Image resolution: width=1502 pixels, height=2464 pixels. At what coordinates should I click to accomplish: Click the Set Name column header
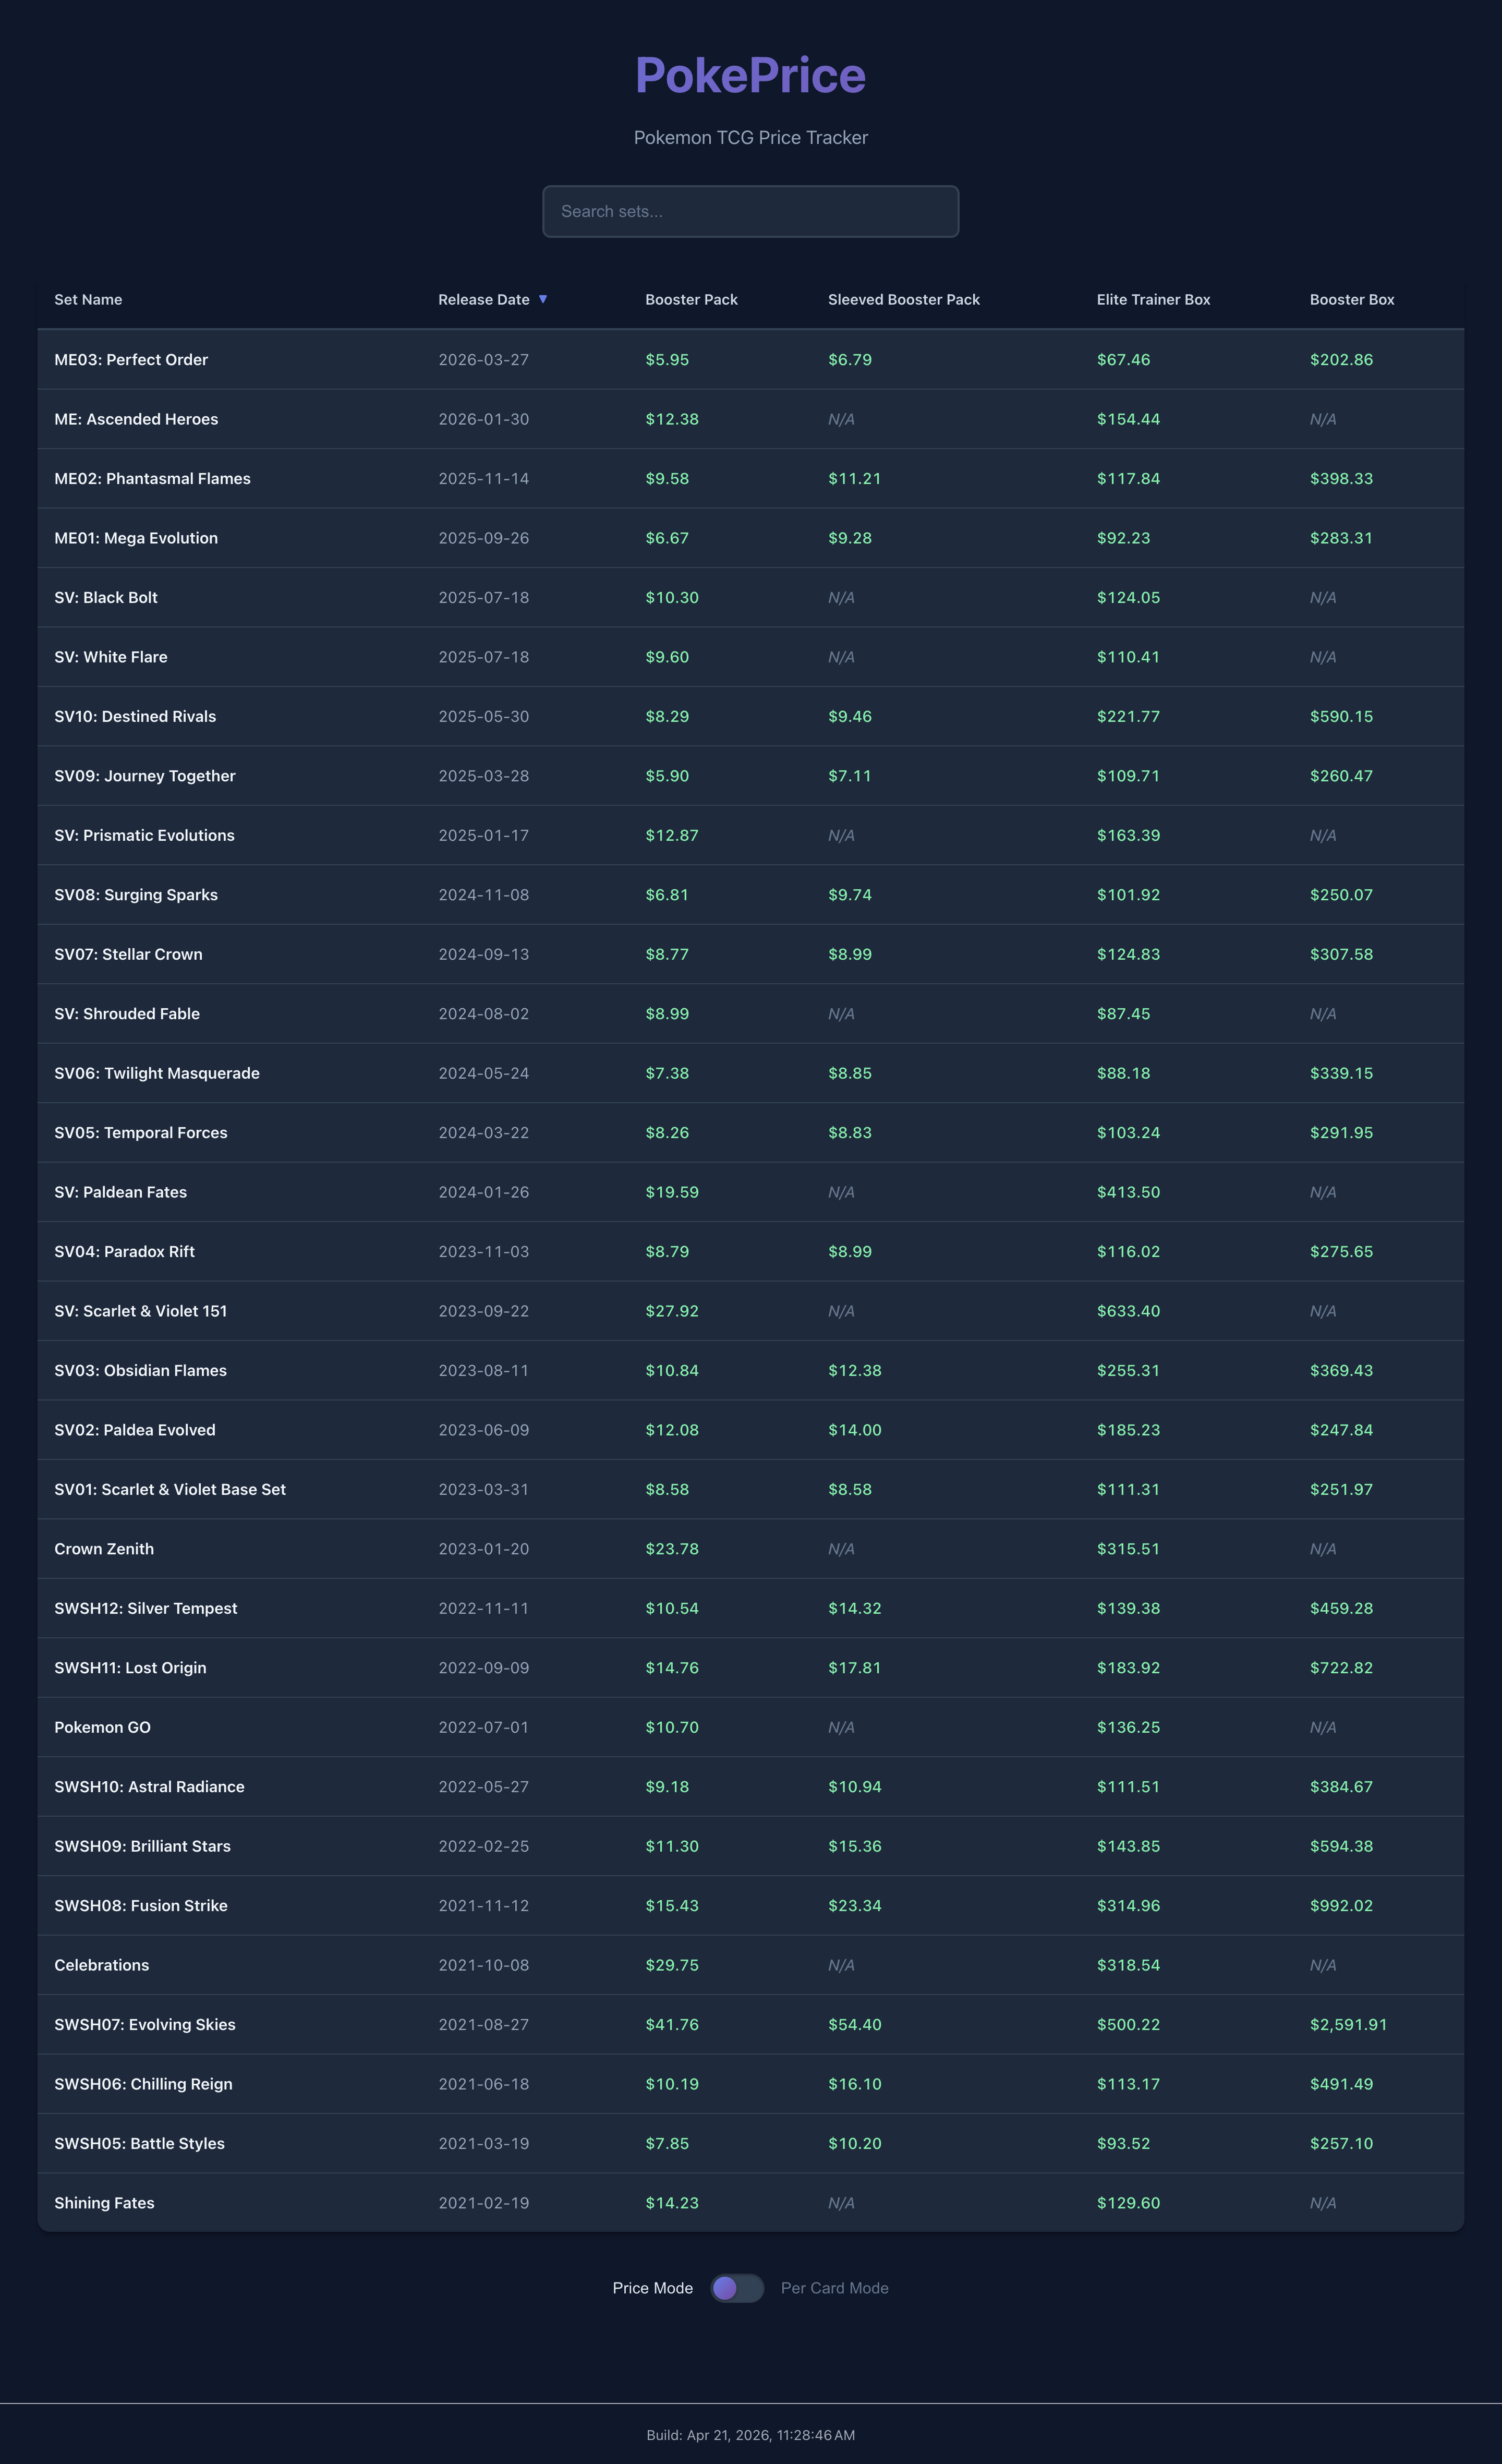[x=88, y=299]
